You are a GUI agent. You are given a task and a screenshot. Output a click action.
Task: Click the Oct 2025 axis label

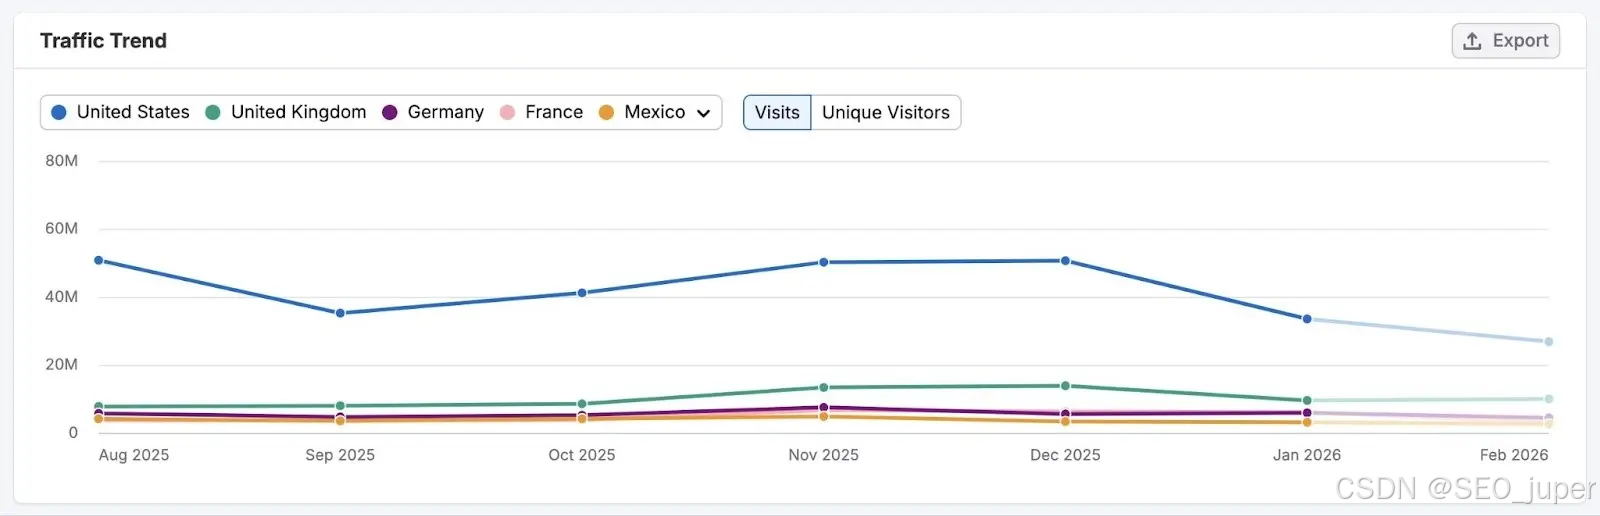tap(582, 455)
